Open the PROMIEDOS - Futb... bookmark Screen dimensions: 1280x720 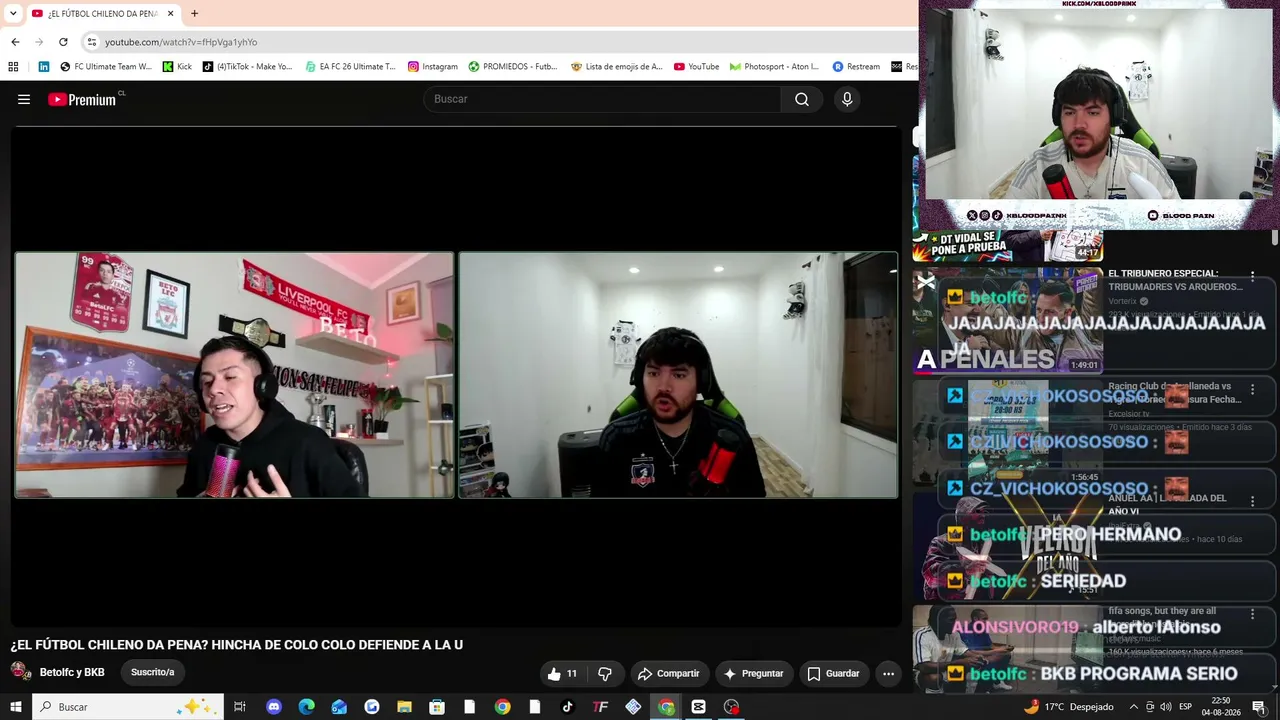(513, 67)
